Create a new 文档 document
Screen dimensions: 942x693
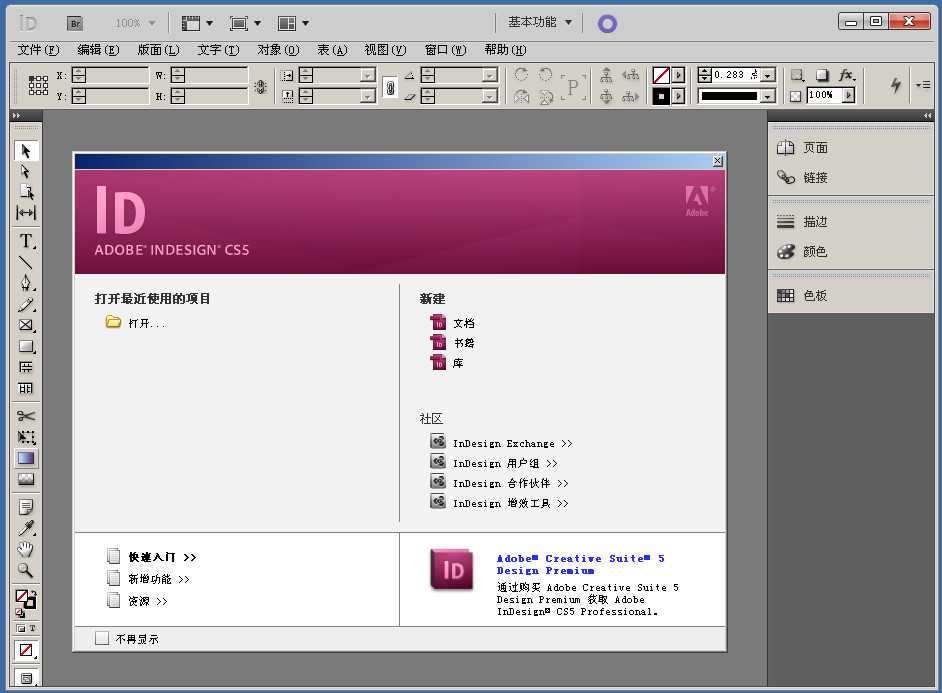click(464, 323)
